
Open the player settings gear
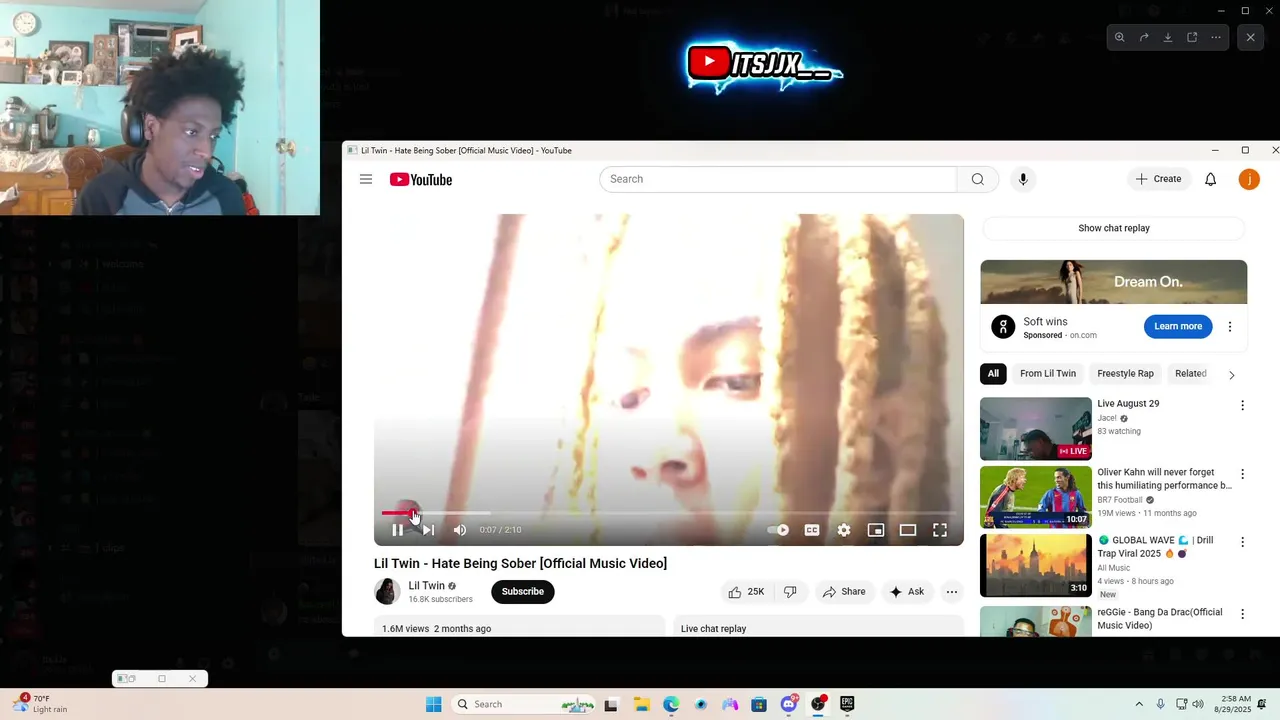click(844, 530)
